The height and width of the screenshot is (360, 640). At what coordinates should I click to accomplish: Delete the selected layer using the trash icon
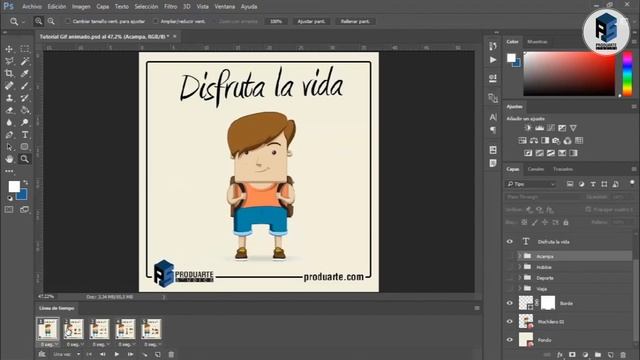(623, 355)
